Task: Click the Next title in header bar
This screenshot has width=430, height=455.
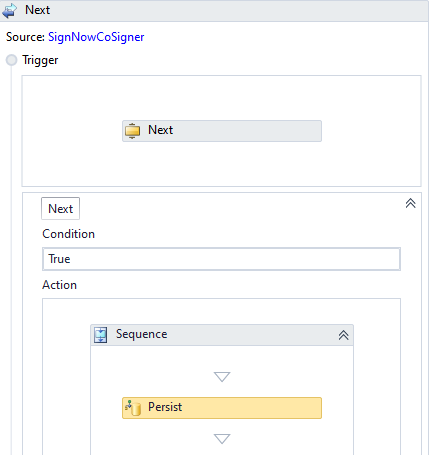Action: pyautogui.click(x=37, y=10)
